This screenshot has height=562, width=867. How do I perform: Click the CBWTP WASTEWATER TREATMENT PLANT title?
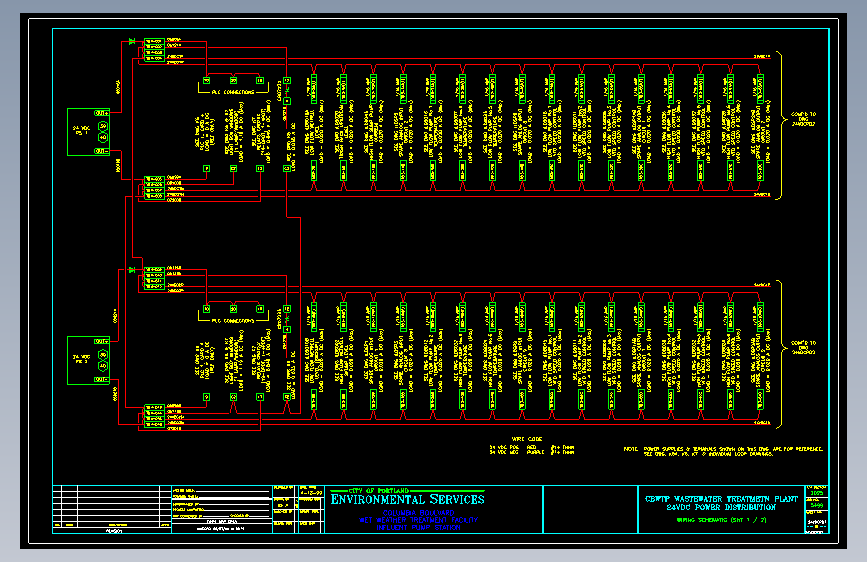(x=721, y=499)
